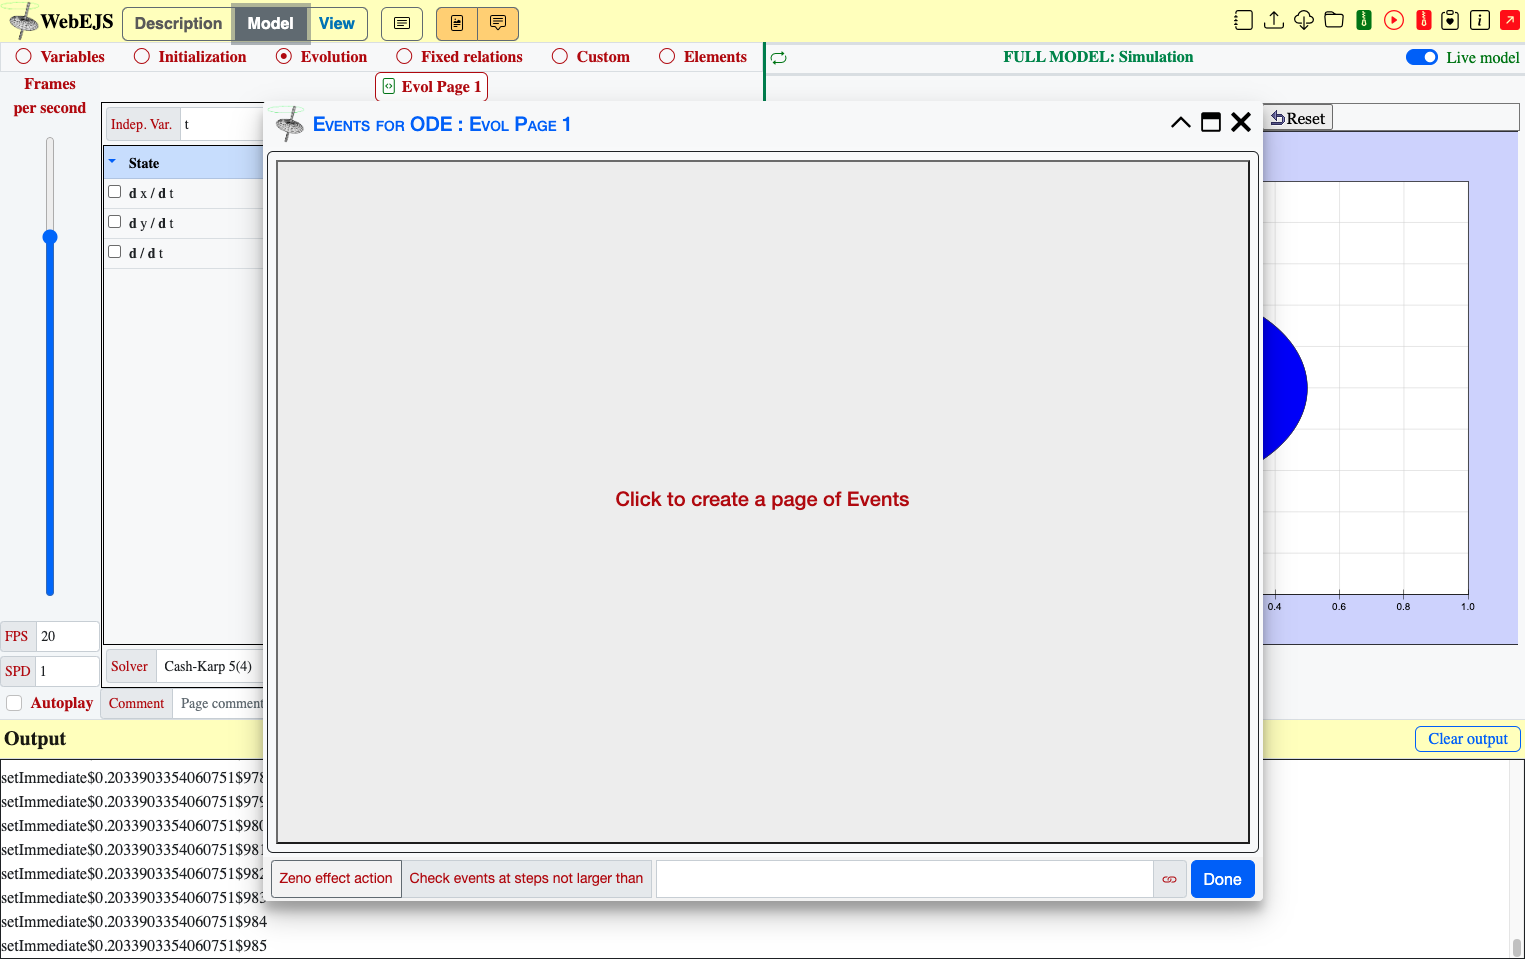Check the d x / d t row checkbox
Screen dimensions: 1525x959
tap(115, 192)
